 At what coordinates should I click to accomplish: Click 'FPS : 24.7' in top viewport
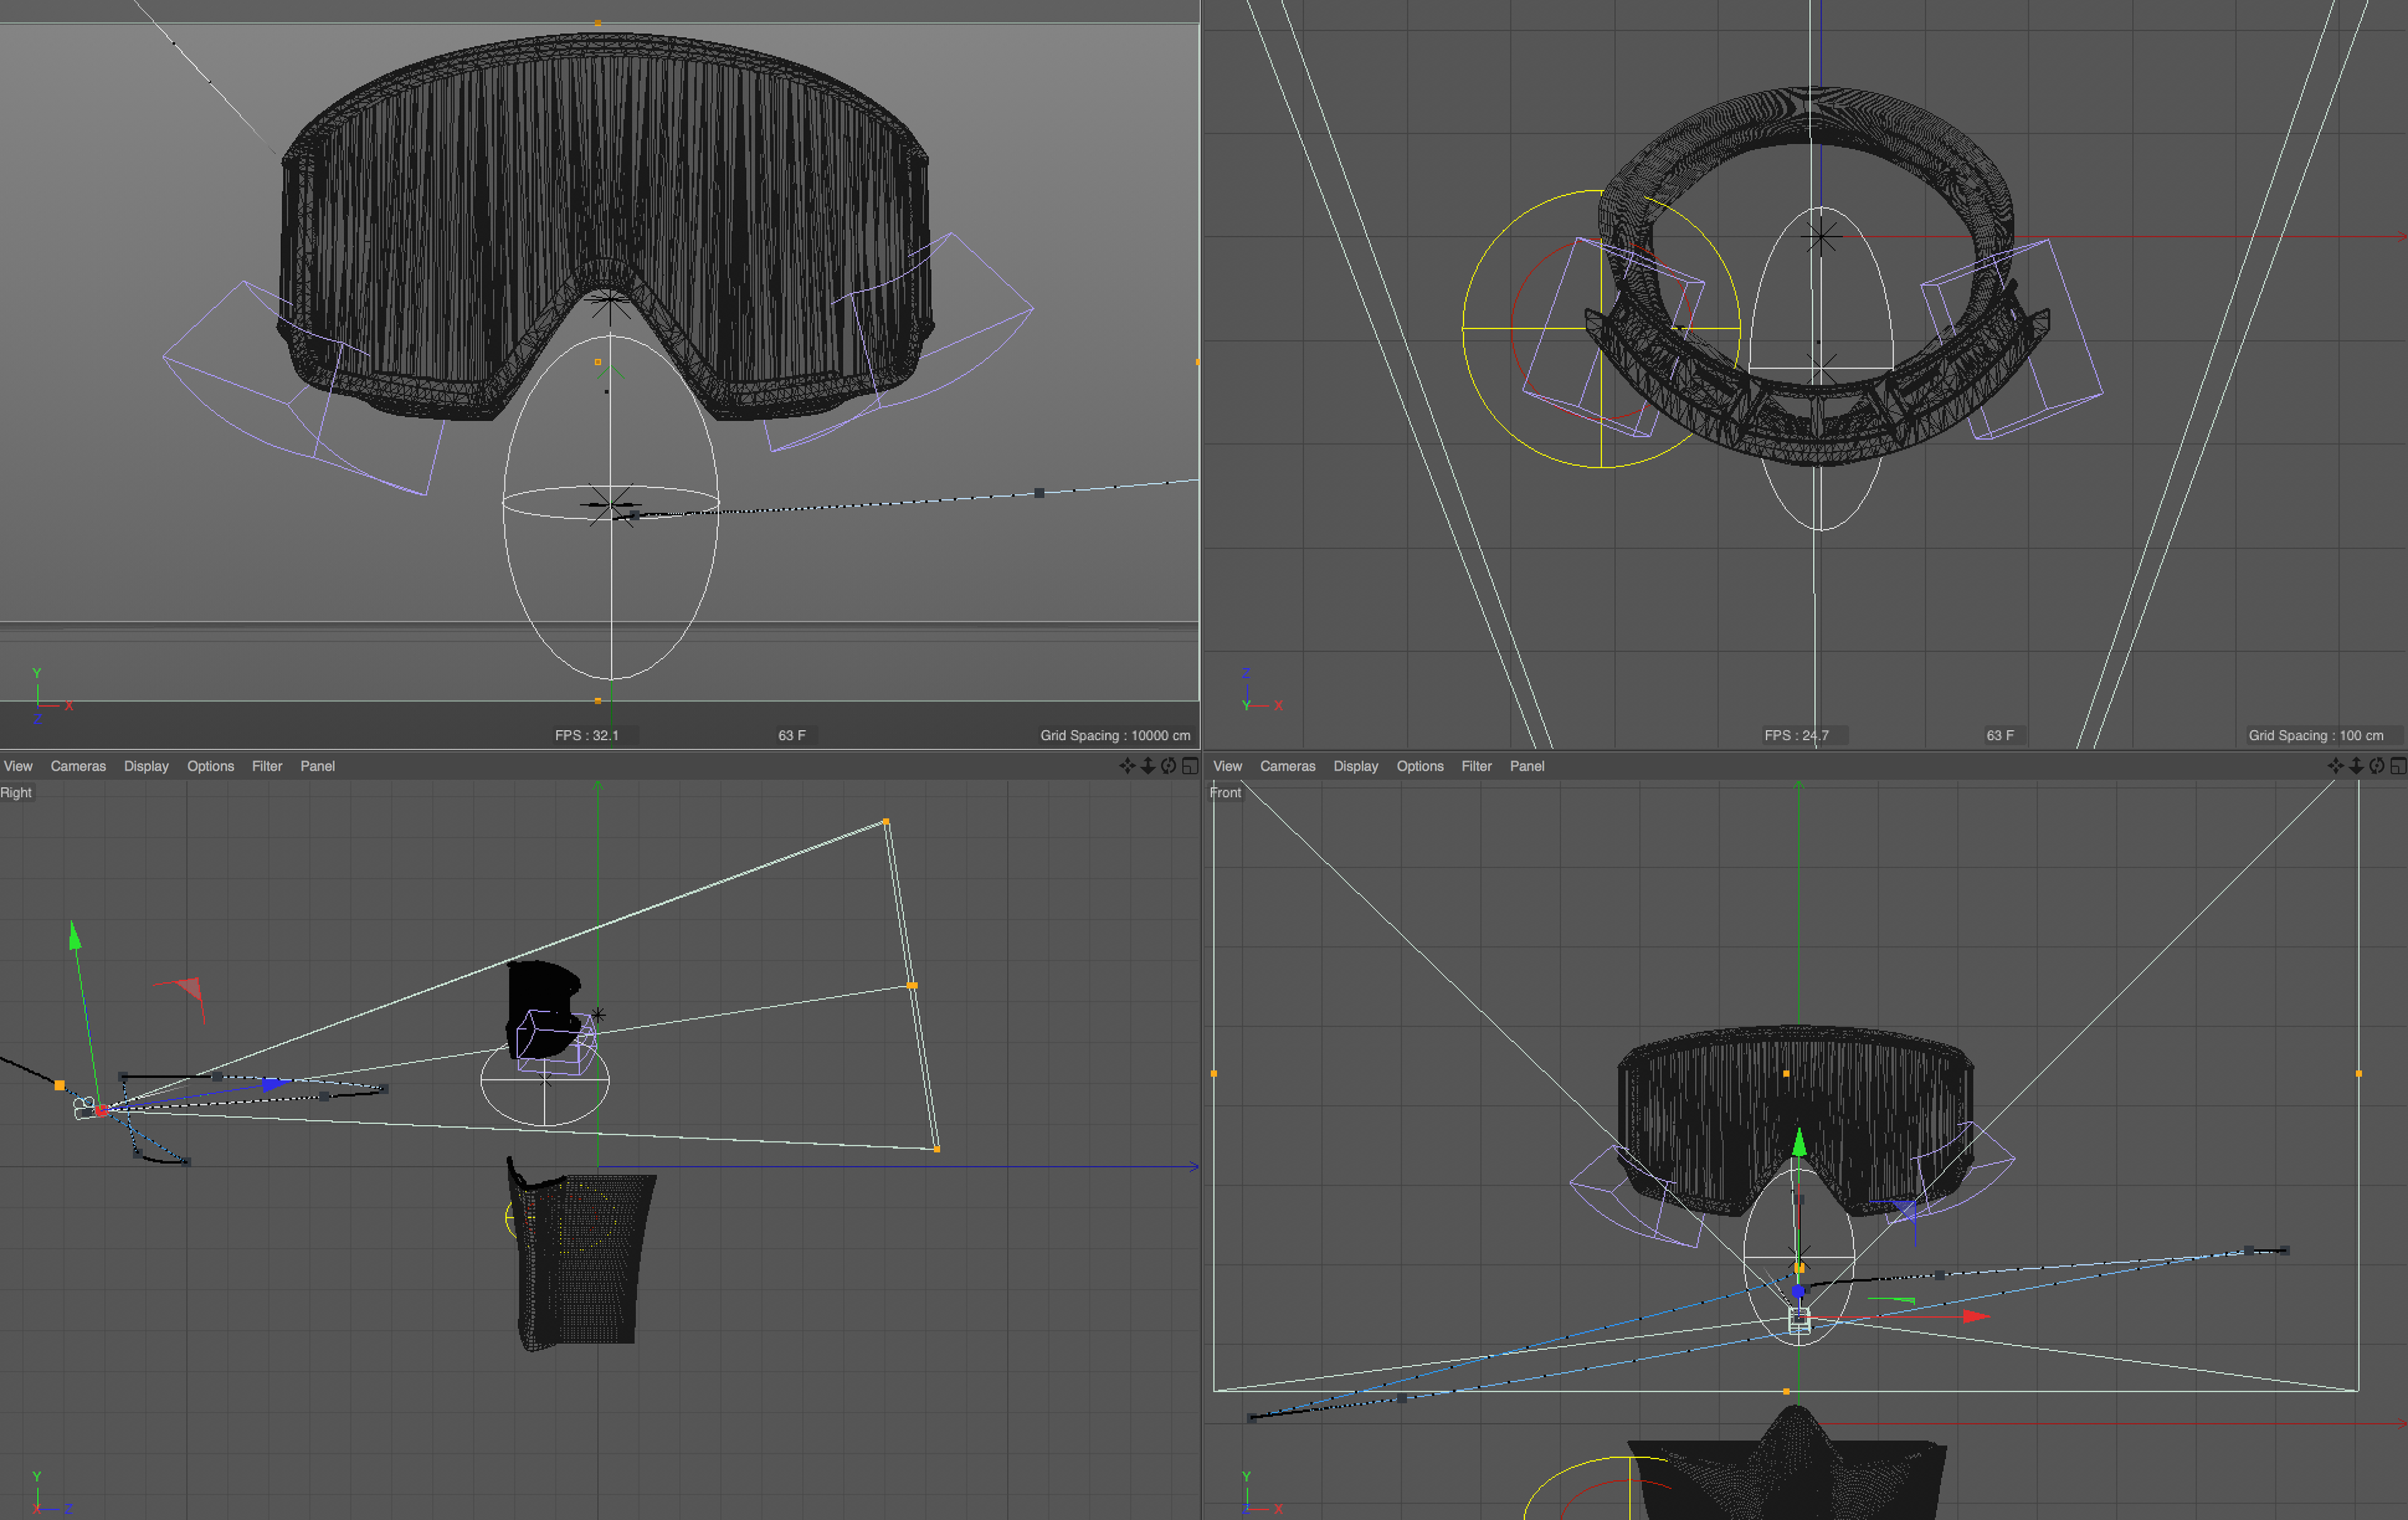(x=1796, y=735)
